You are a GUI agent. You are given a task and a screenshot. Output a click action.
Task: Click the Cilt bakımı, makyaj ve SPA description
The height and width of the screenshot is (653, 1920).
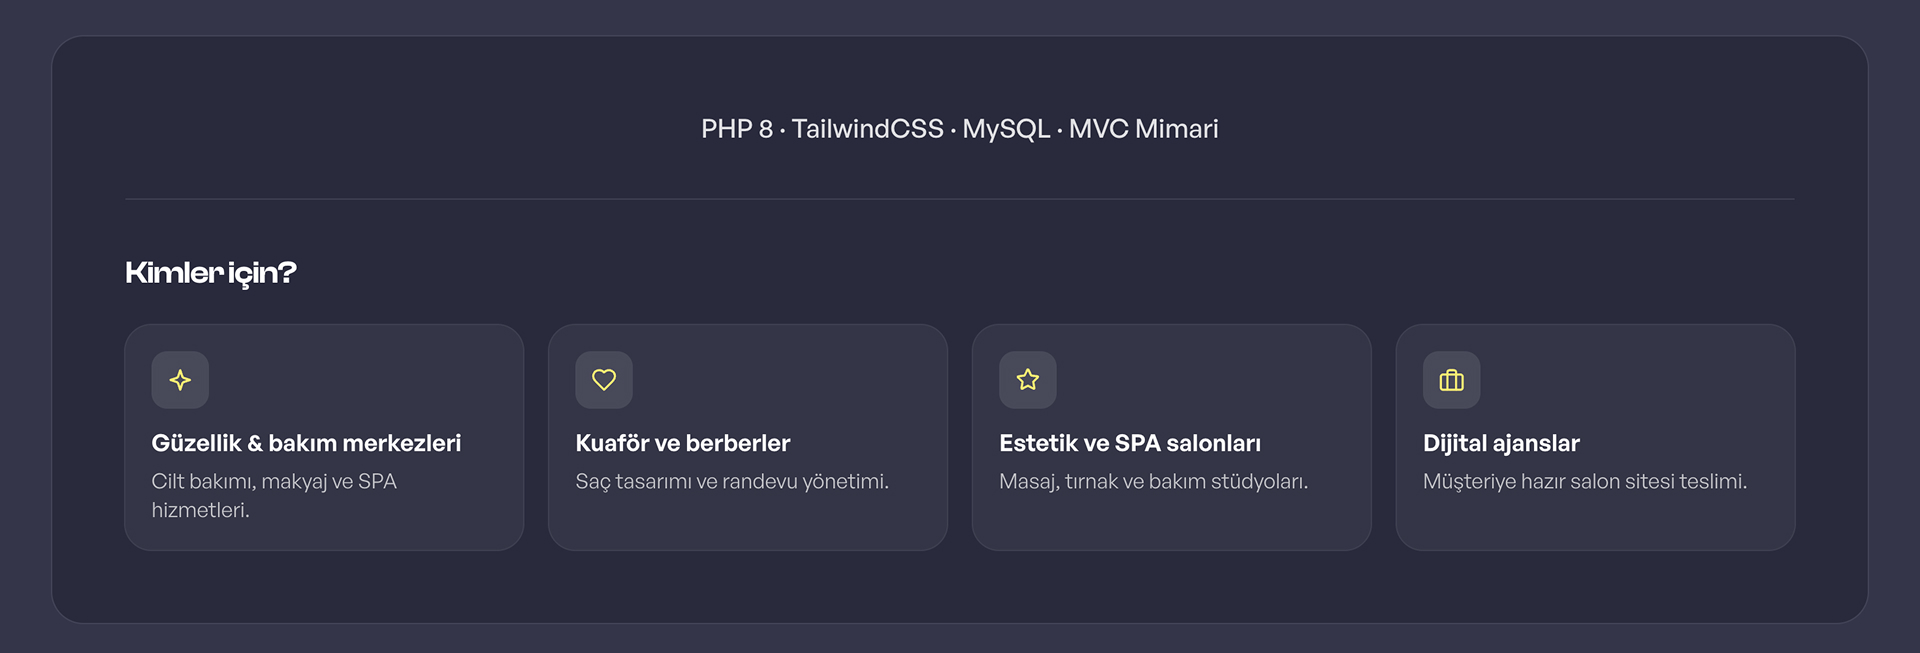(274, 495)
